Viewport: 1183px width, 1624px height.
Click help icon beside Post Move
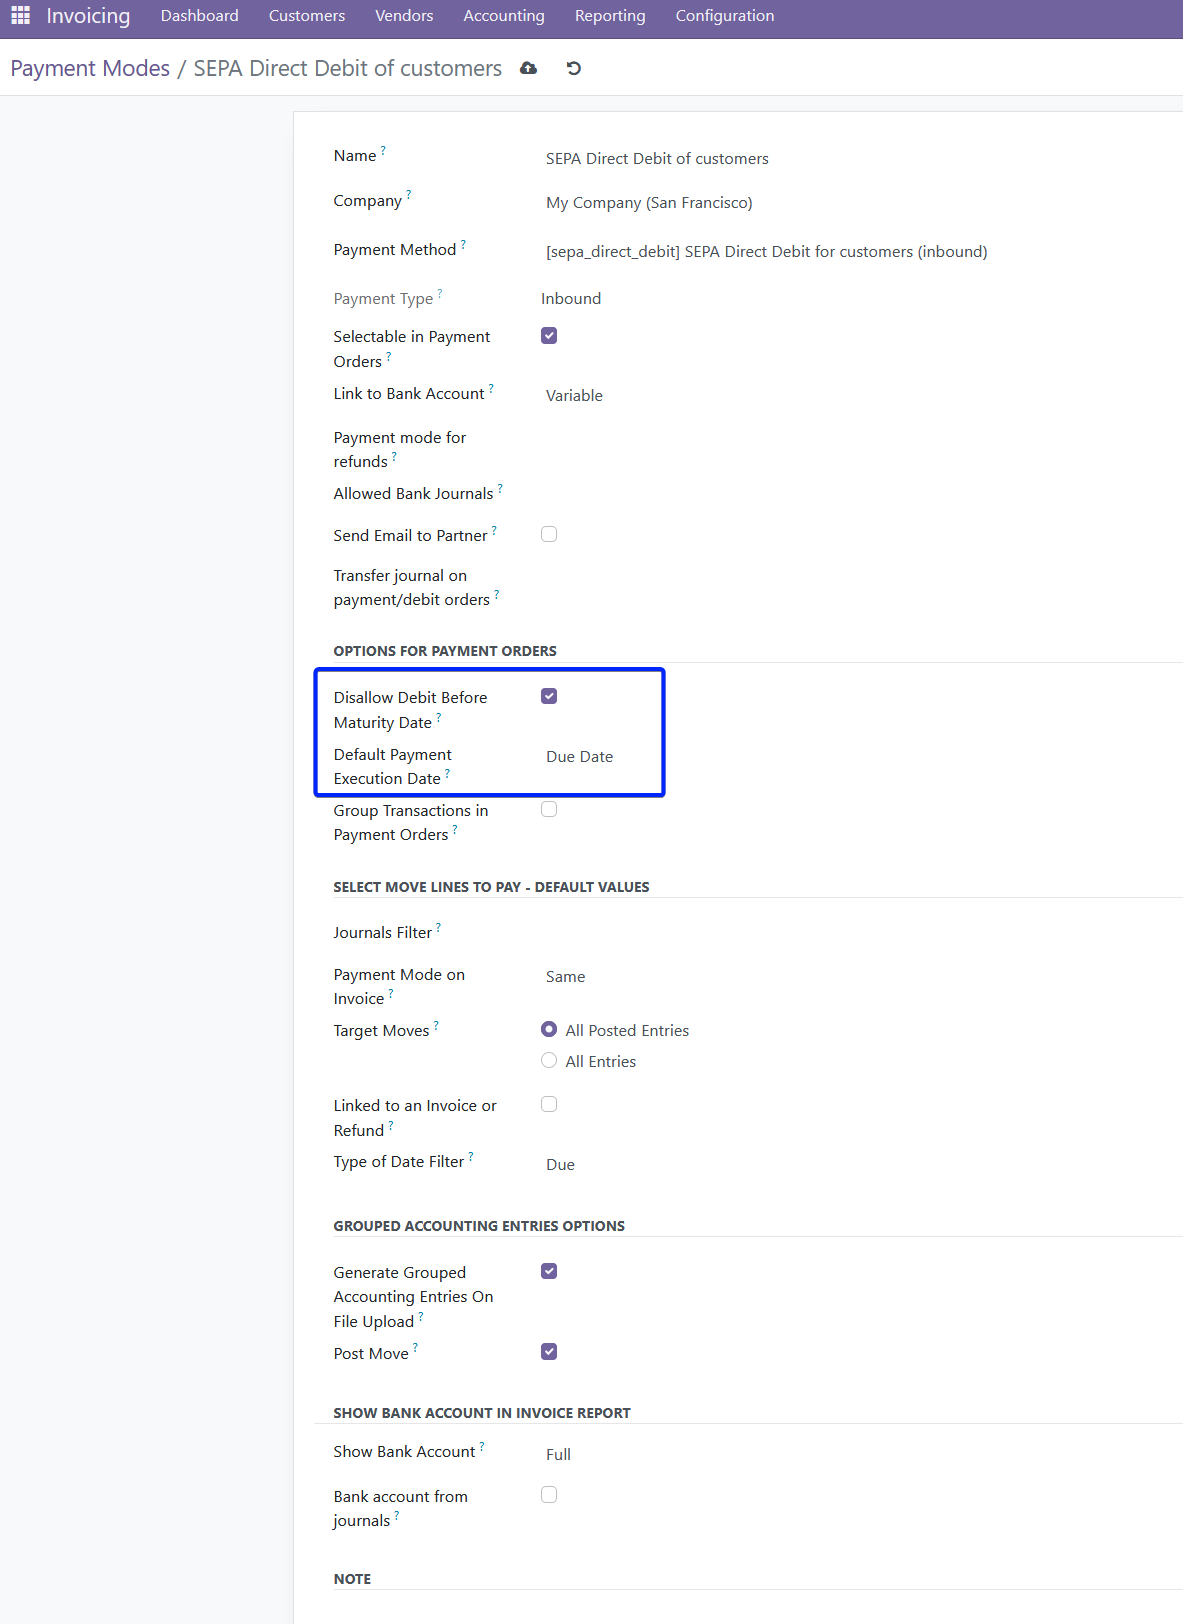tap(415, 1348)
